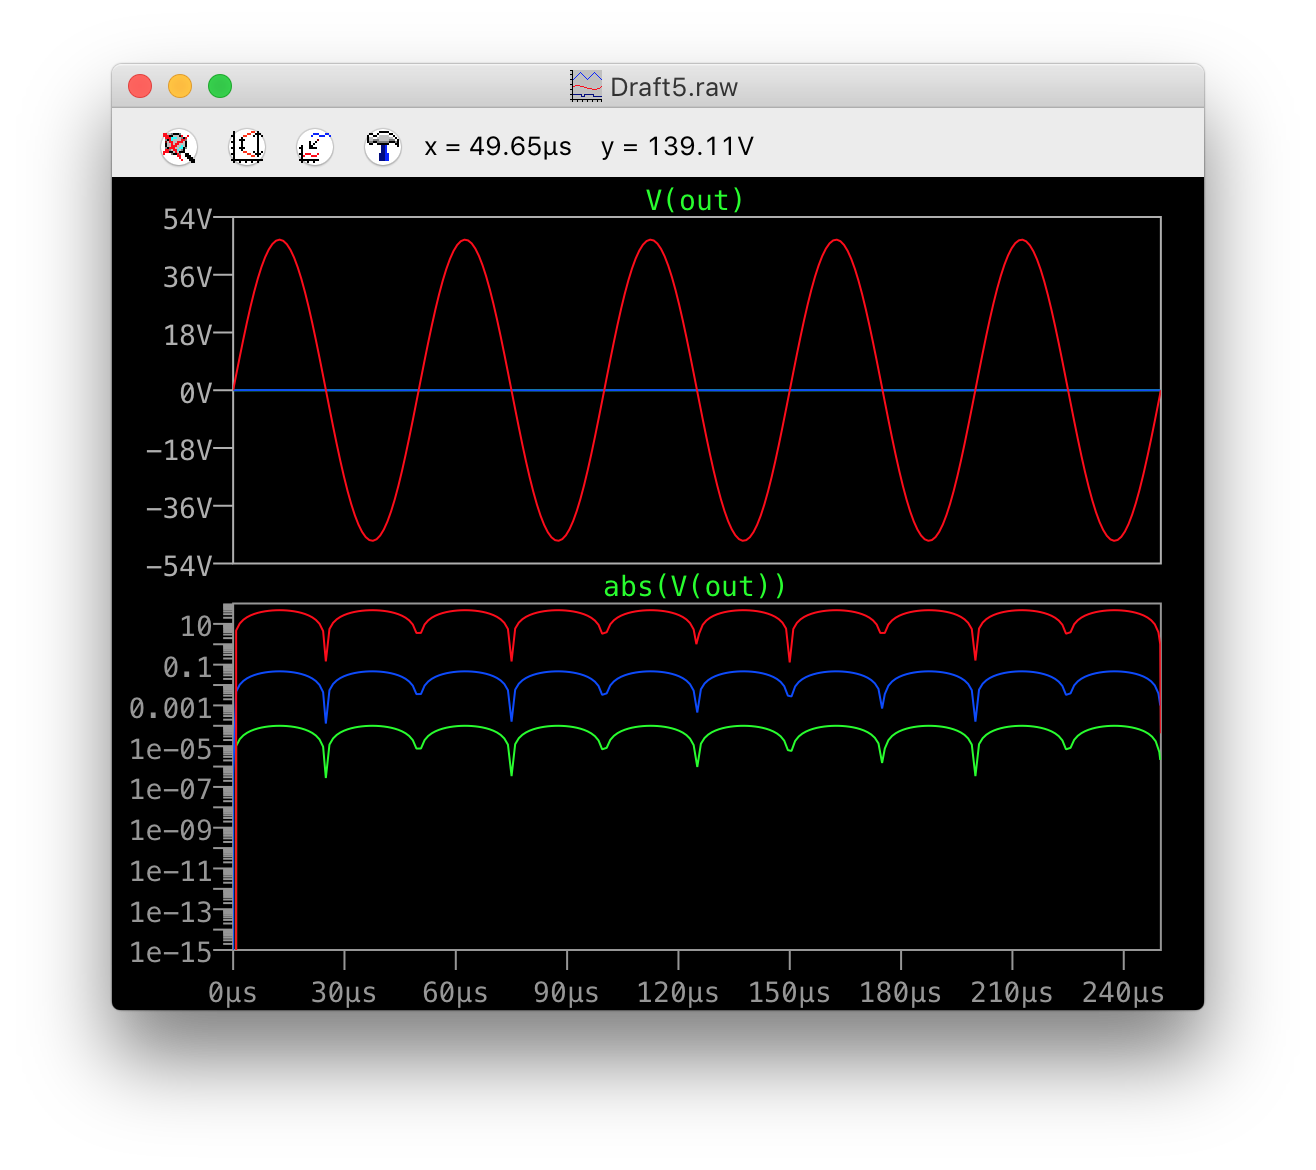Click the Draft5.raw document icon in title bar
Image resolution: width=1316 pixels, height=1170 pixels.
coord(586,87)
